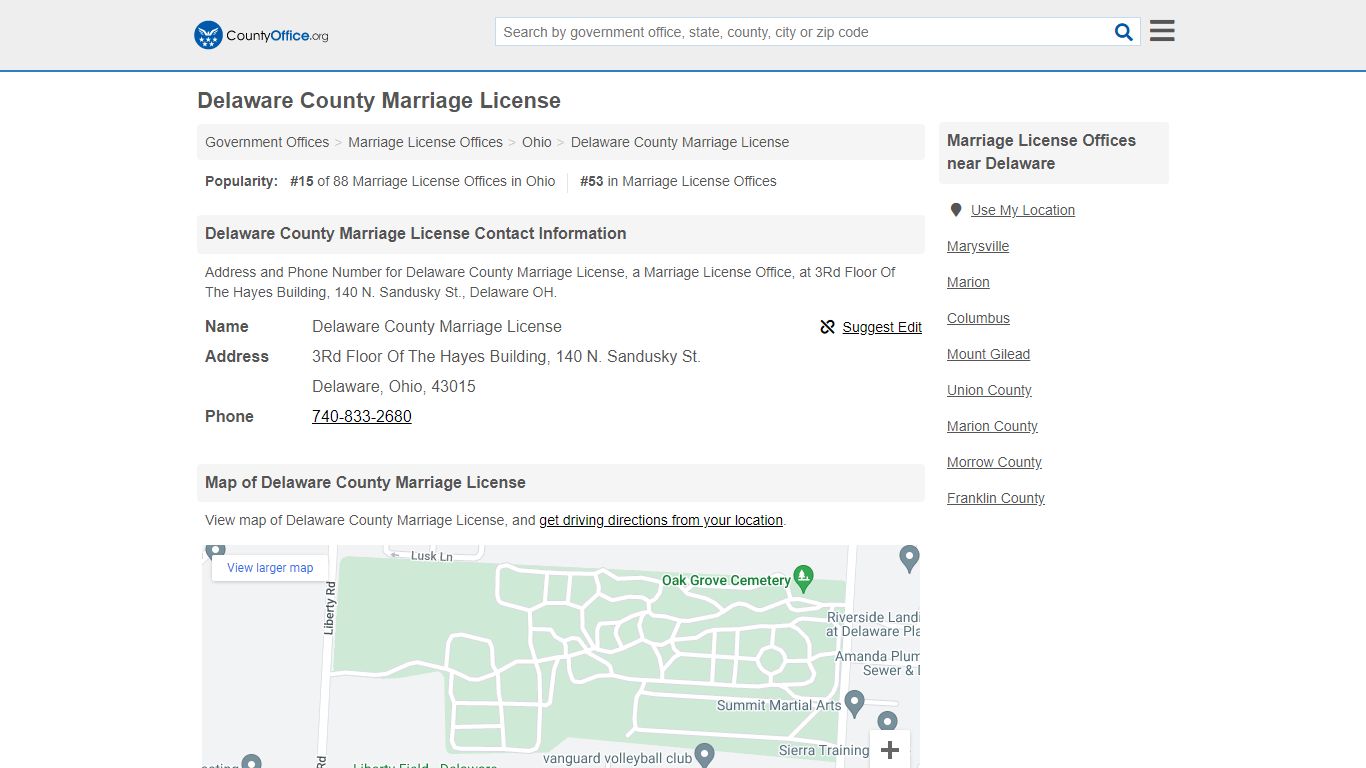
Task: Open Union County link
Action: point(989,390)
